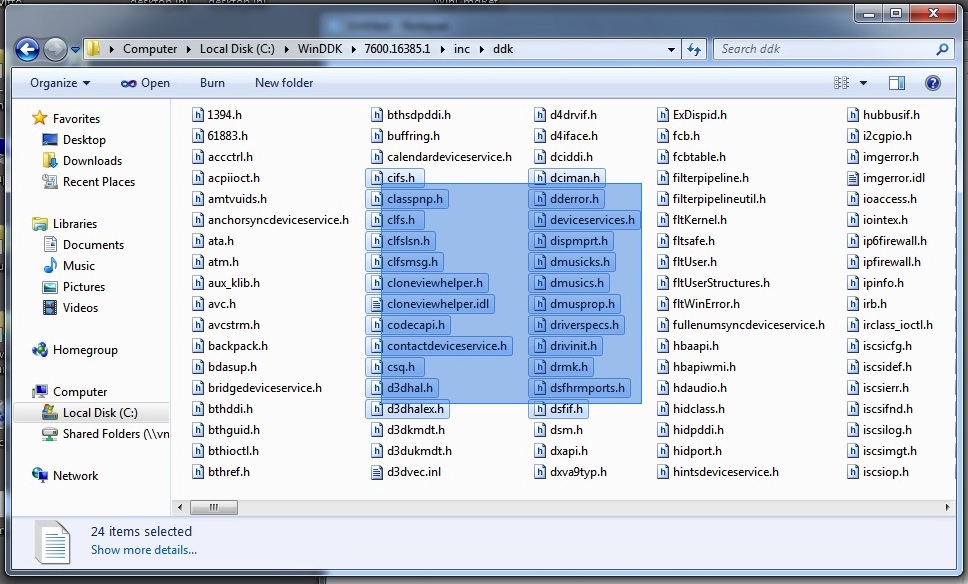Select the dxva9typ.h file icon
The image size is (968, 584).
pyautogui.click(x=540, y=472)
